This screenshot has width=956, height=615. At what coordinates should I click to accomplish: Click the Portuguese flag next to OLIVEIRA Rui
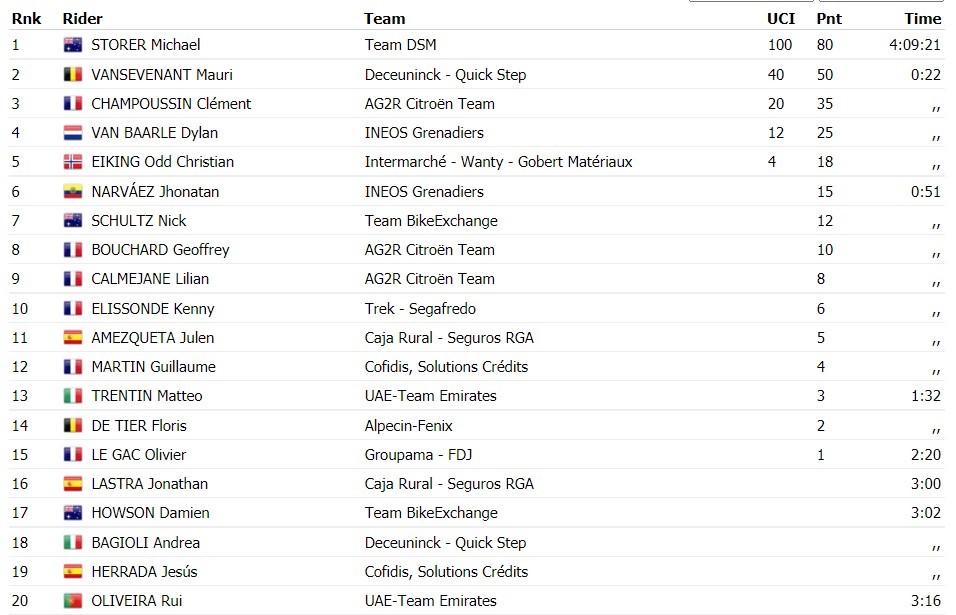(73, 600)
